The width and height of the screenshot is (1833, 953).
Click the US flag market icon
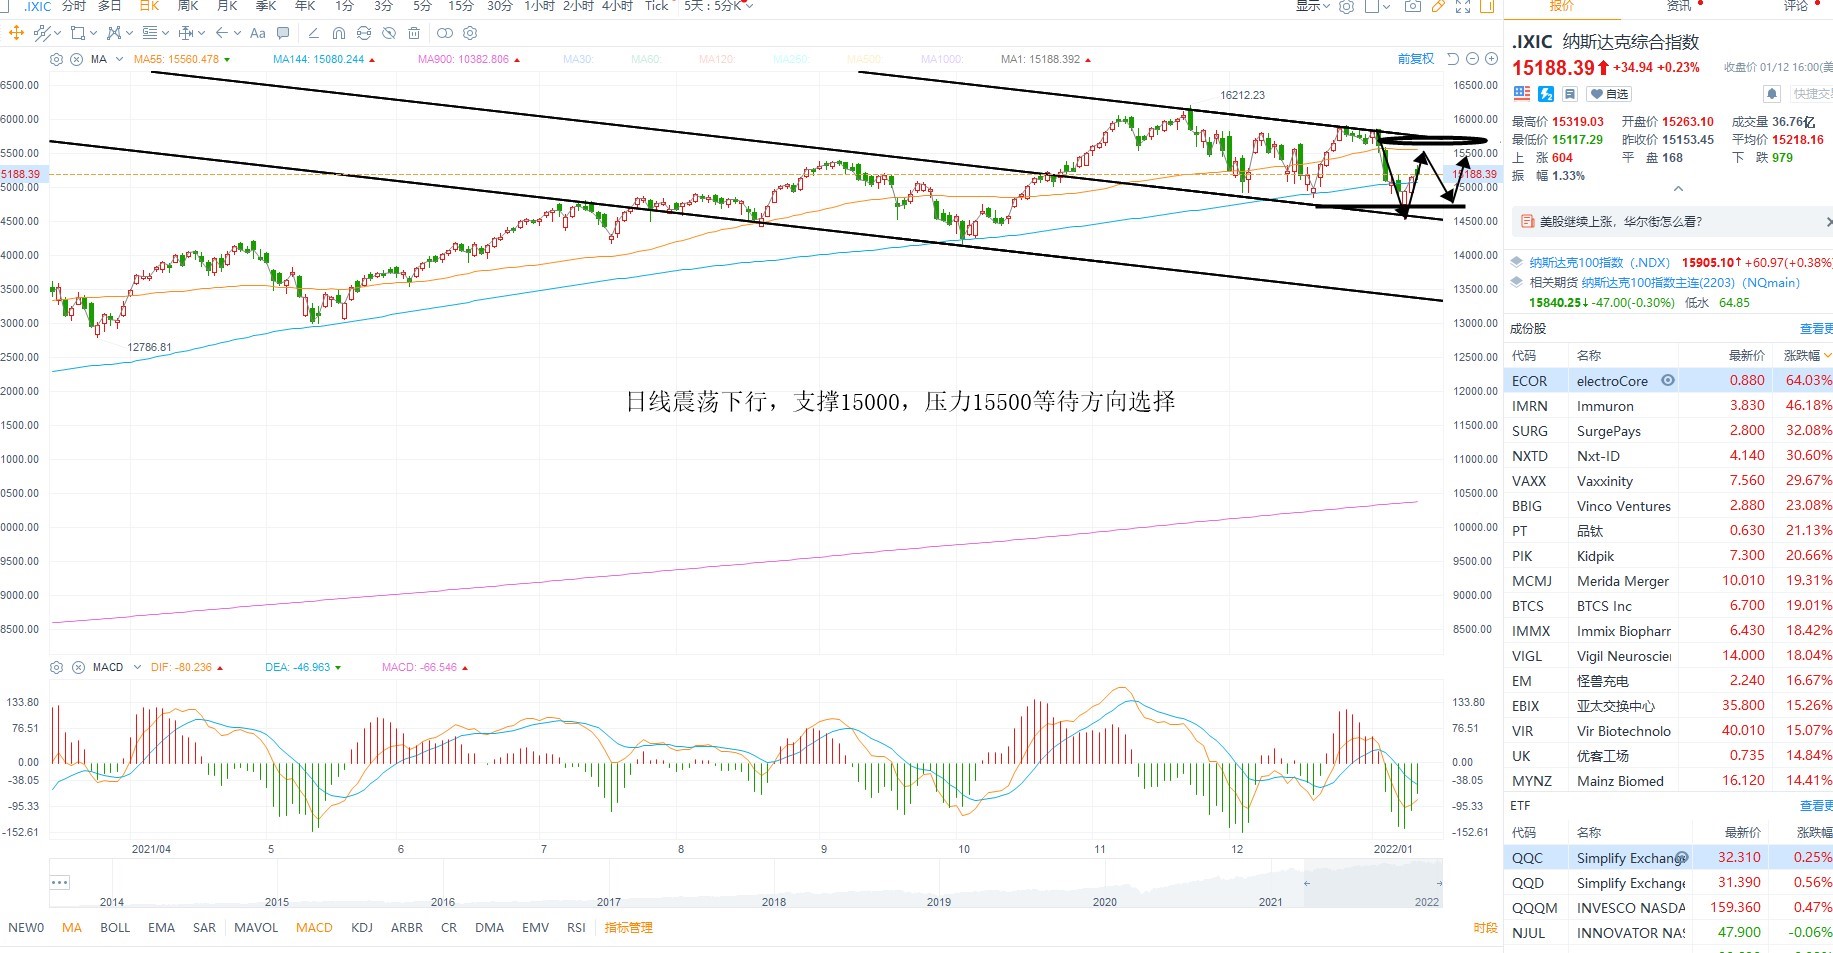[x=1522, y=93]
